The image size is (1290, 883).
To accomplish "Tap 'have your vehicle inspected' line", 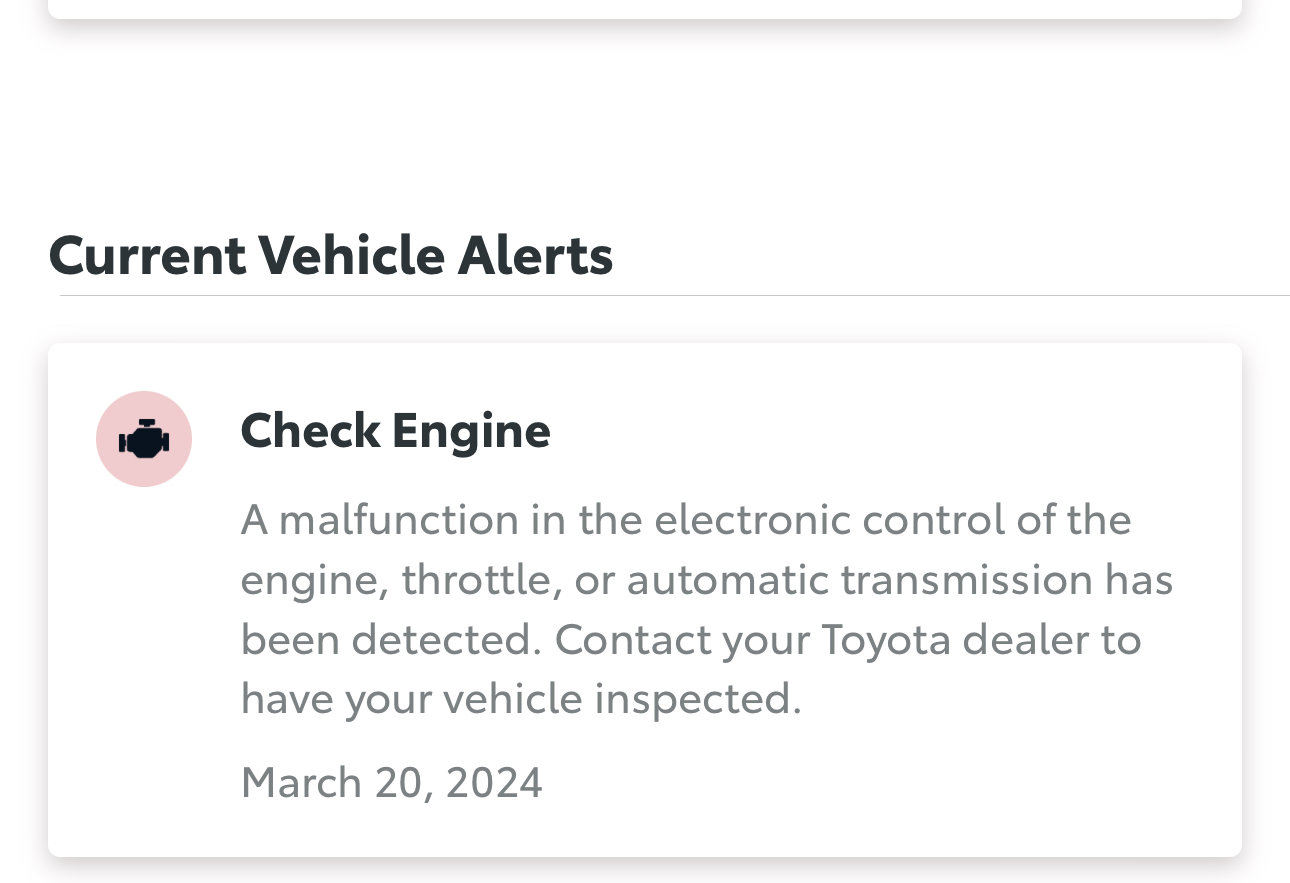I will tap(521, 699).
